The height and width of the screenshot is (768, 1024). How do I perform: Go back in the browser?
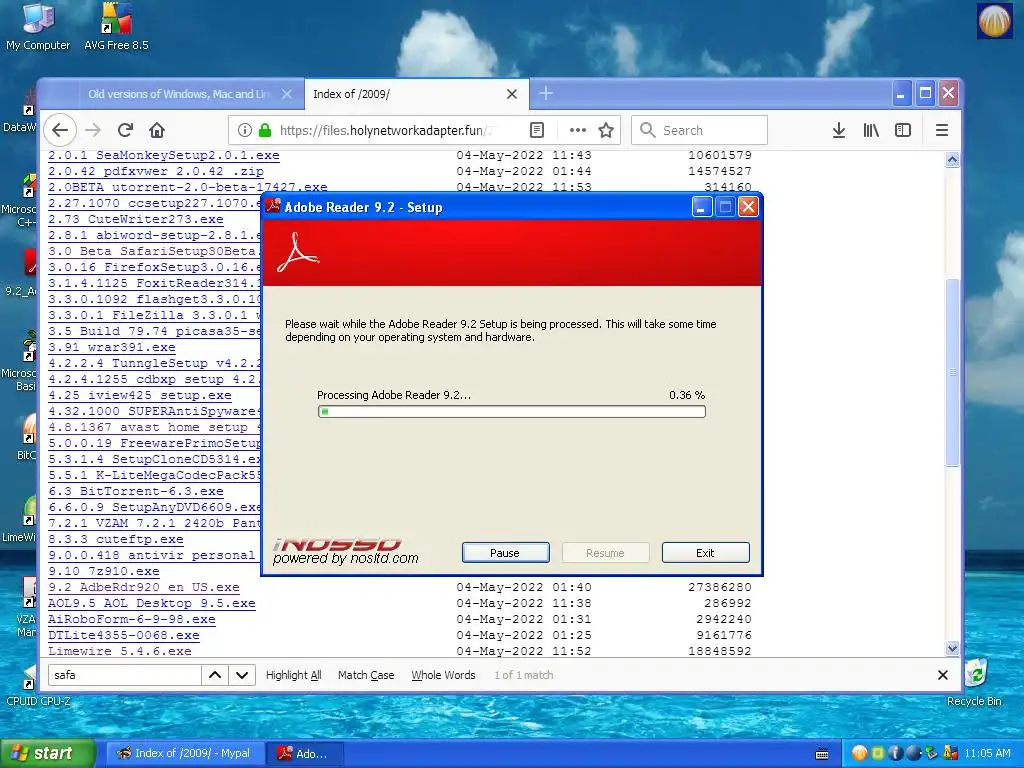click(60, 130)
